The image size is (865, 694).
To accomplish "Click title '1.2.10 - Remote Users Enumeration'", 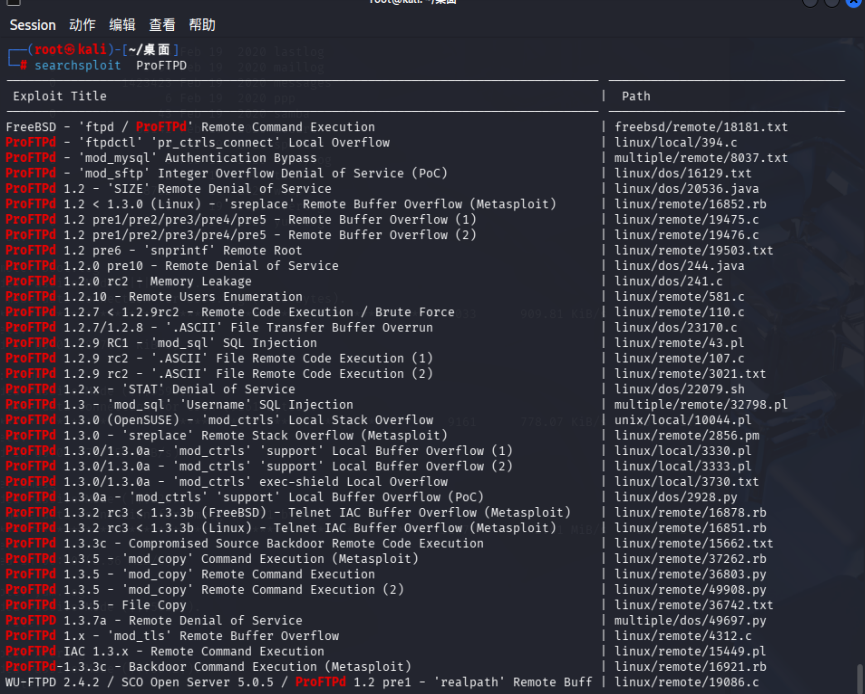I will (x=183, y=297).
